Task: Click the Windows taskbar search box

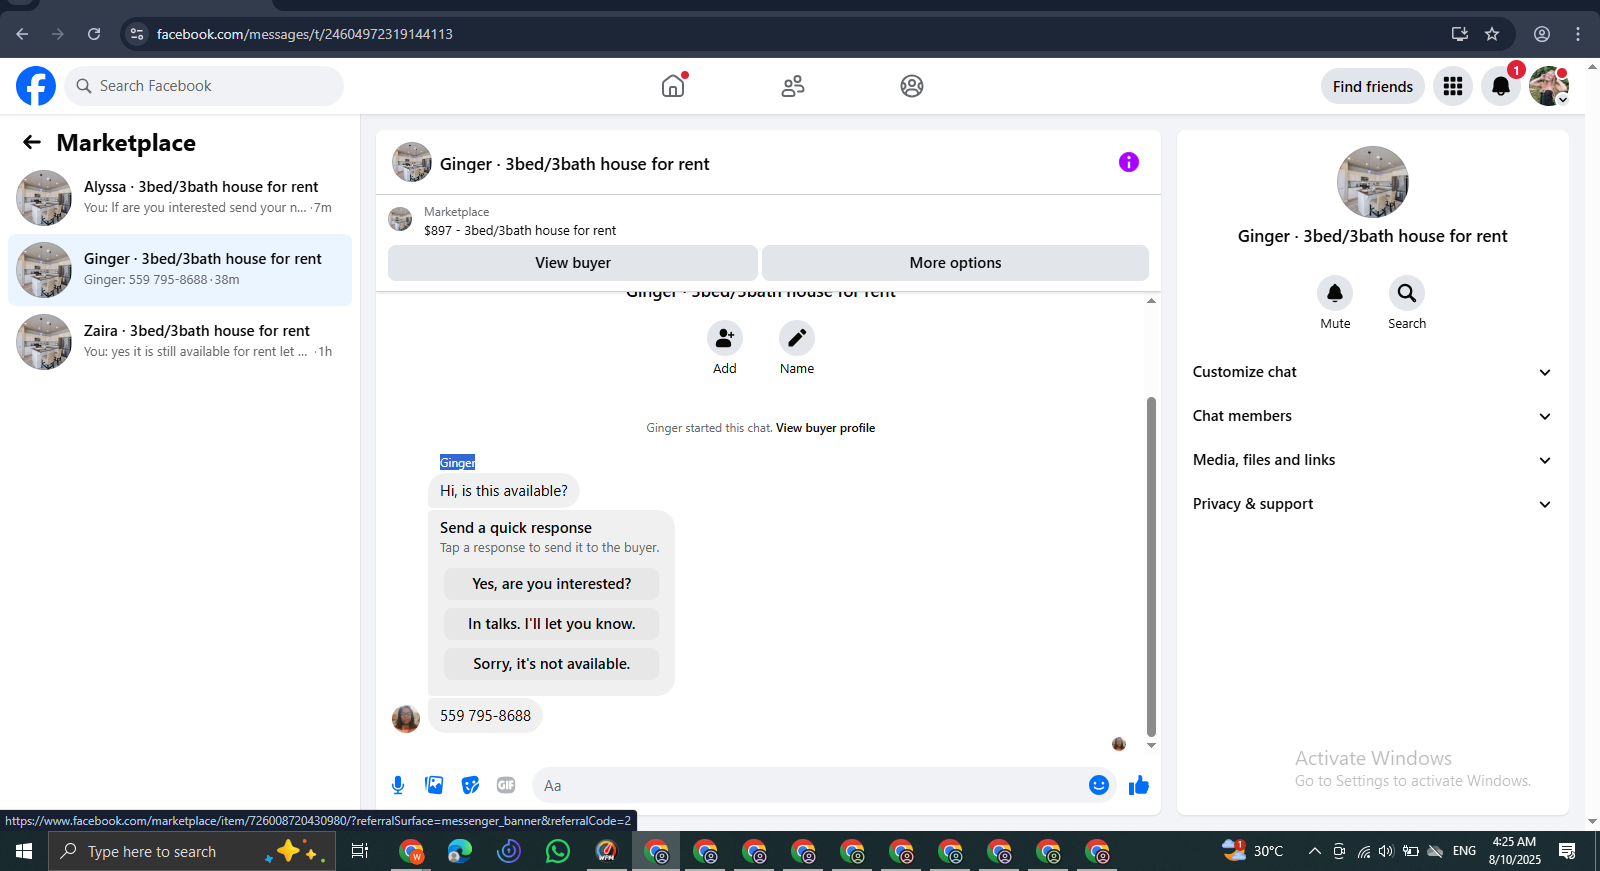Action: click(192, 851)
